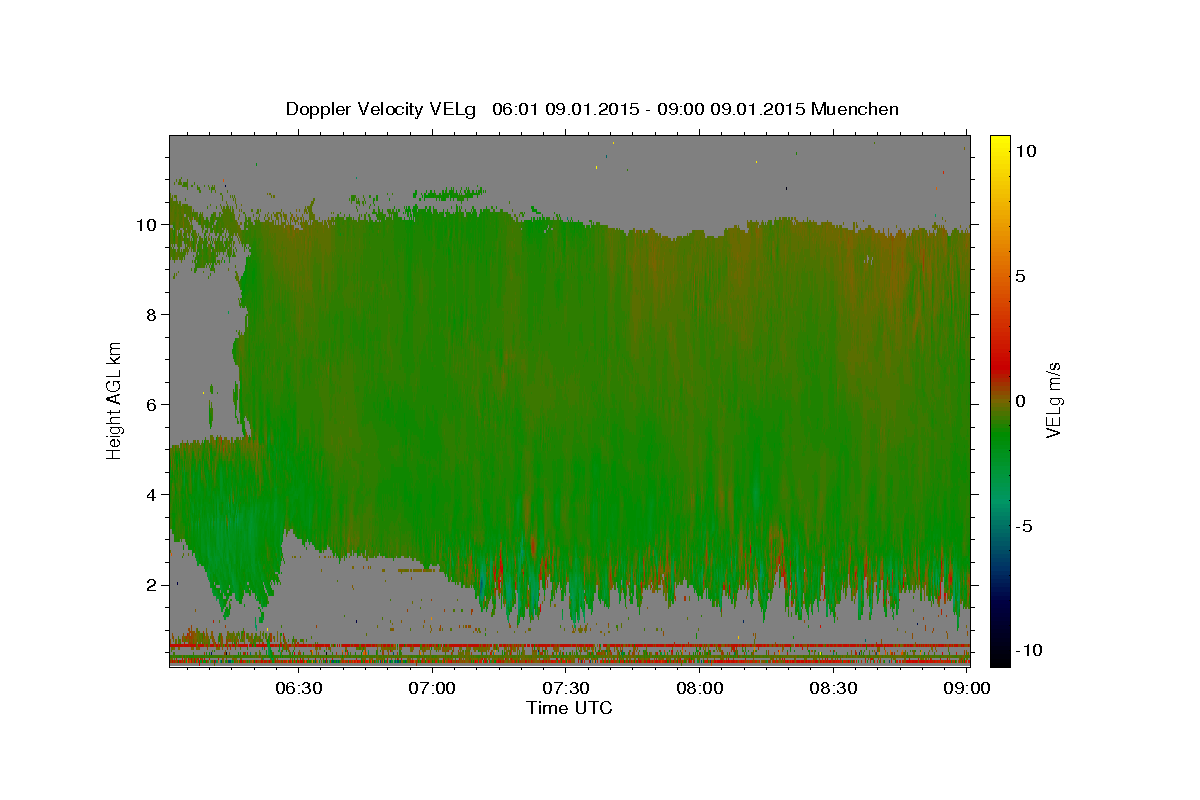Viewport: 1200px width, 800px height.
Task: Click the colorbar value 5 label
Action: click(x=1022, y=276)
